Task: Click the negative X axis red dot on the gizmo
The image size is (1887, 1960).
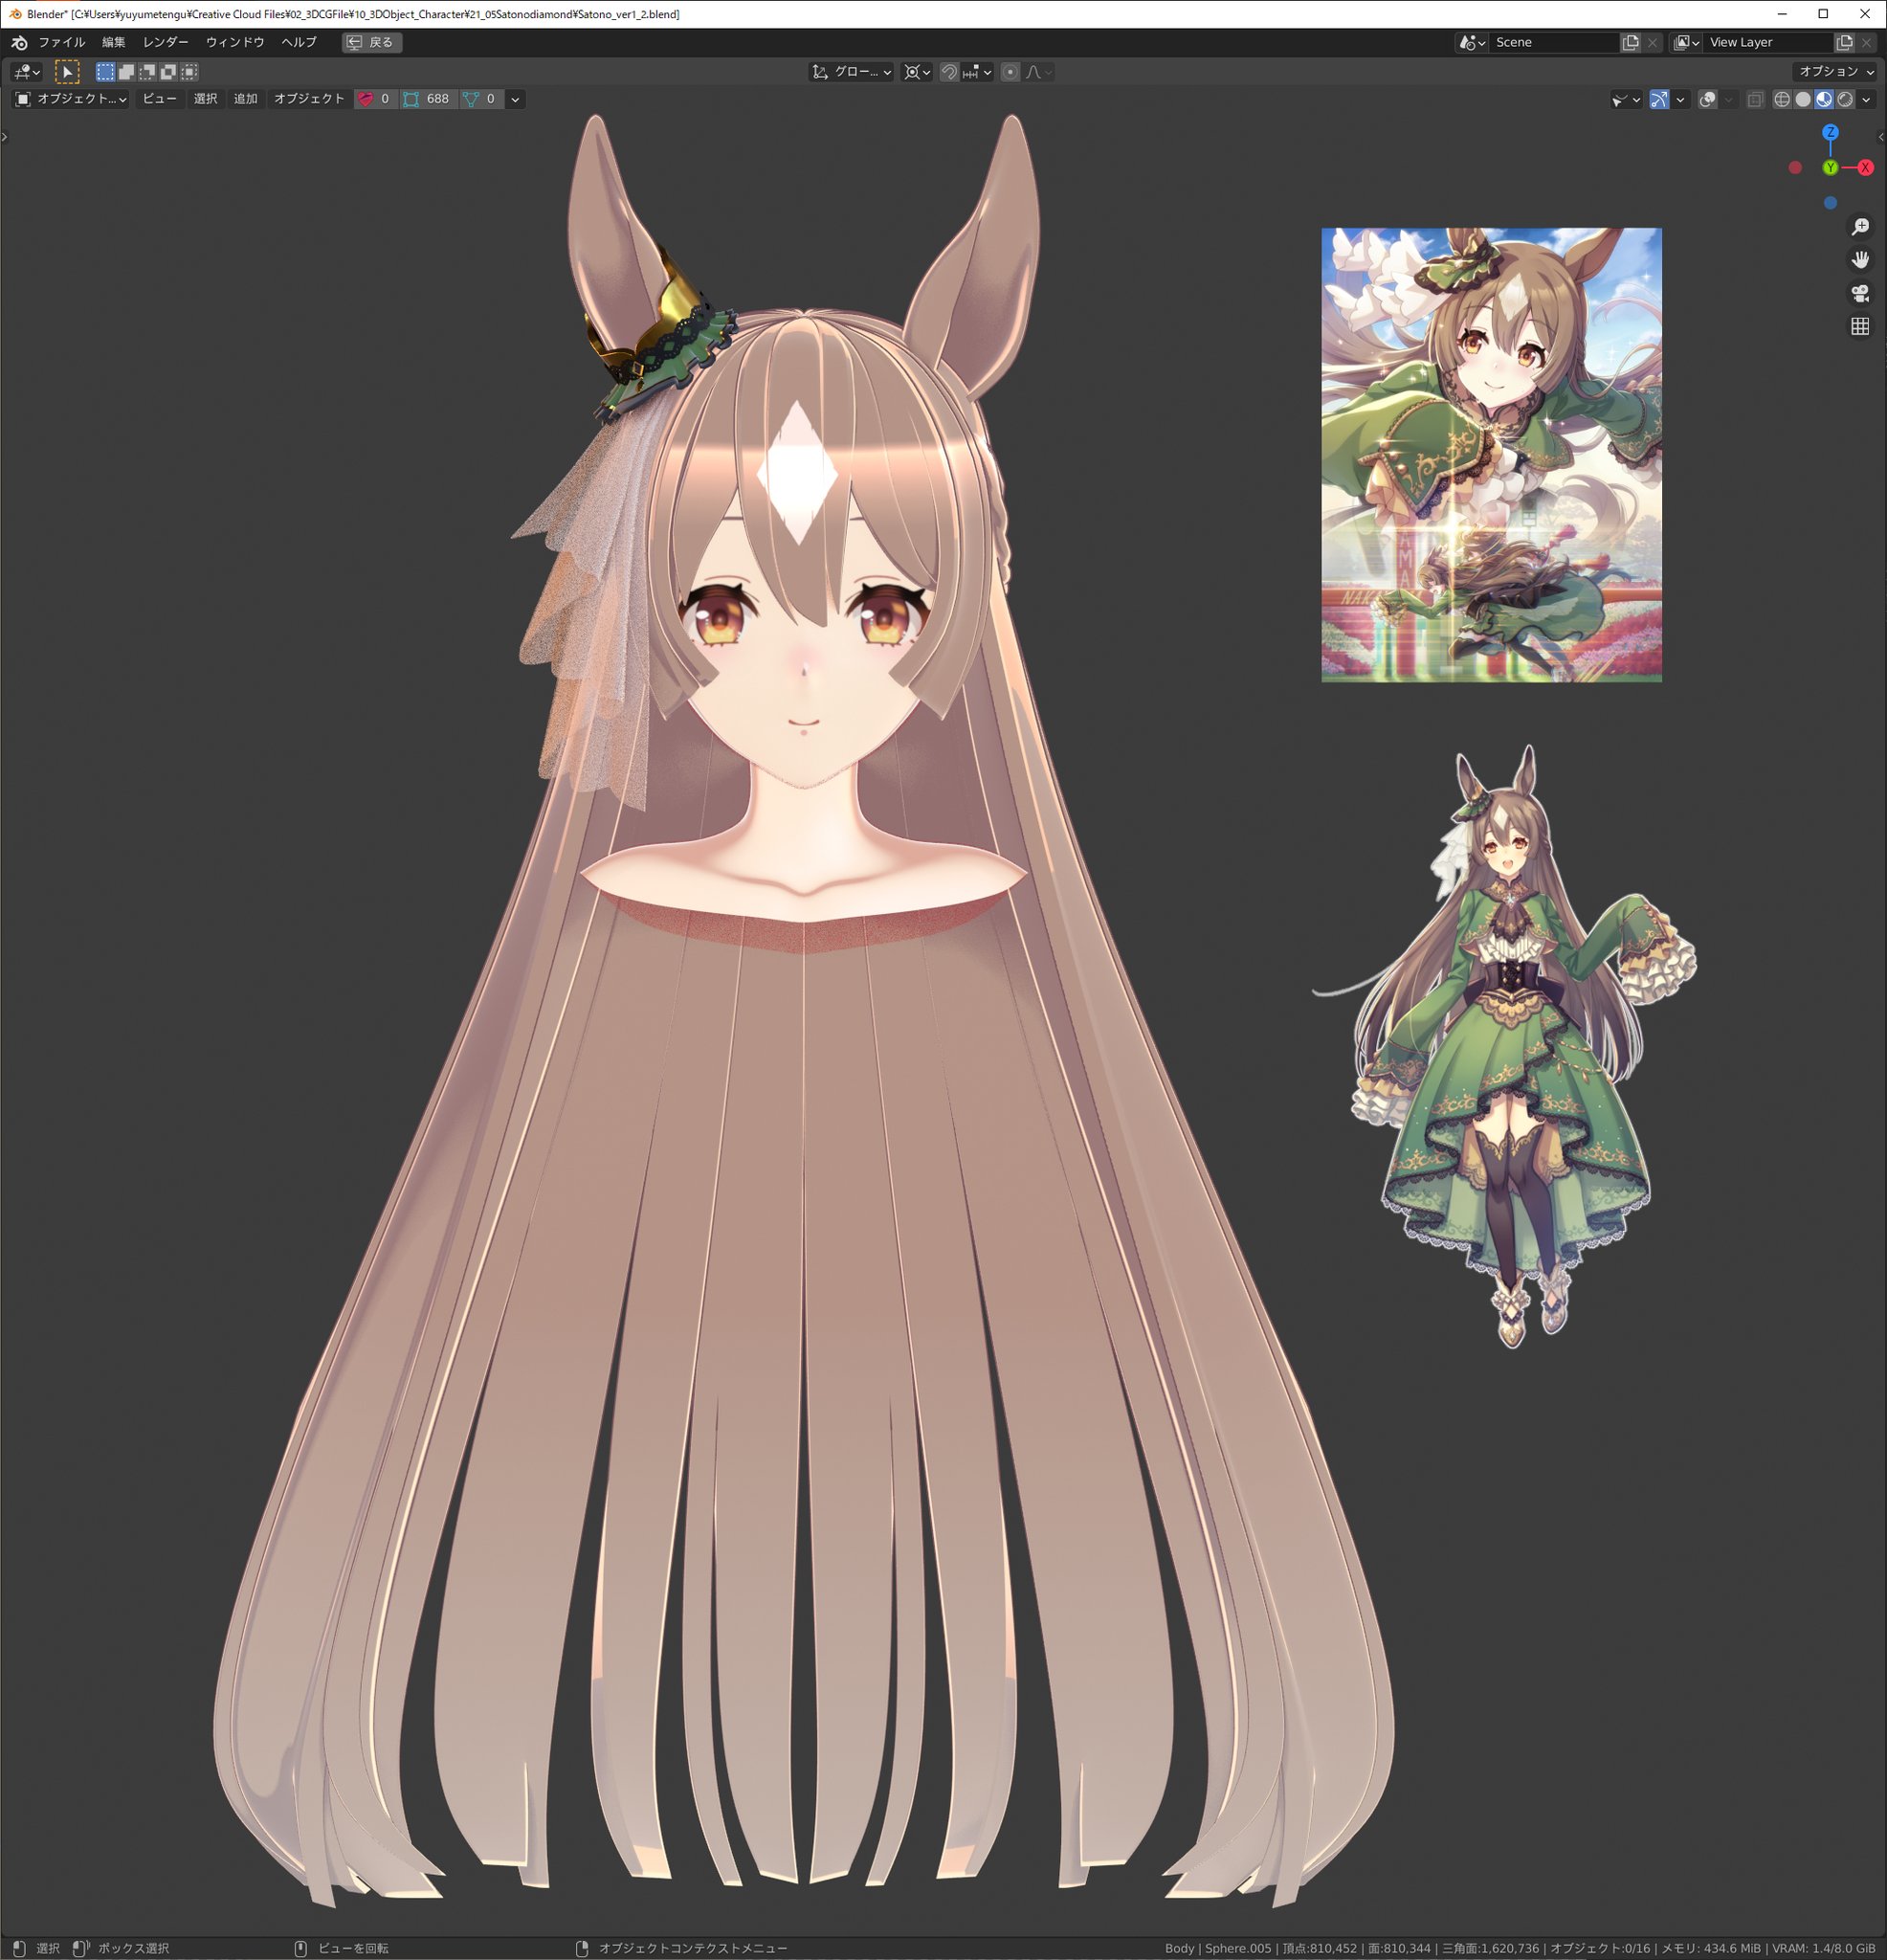Action: (1795, 168)
